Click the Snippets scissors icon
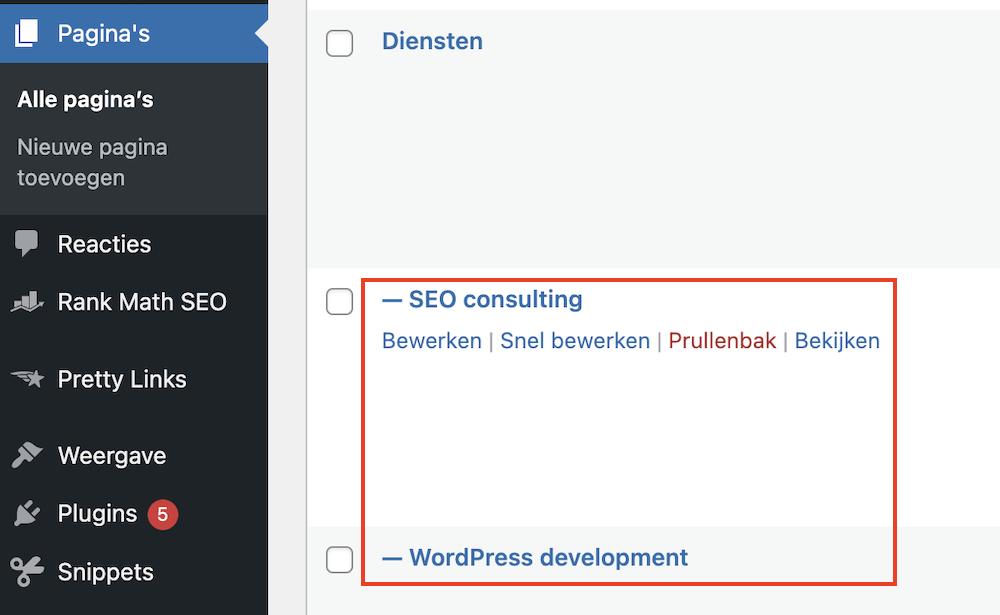The image size is (1000, 615). (26, 572)
